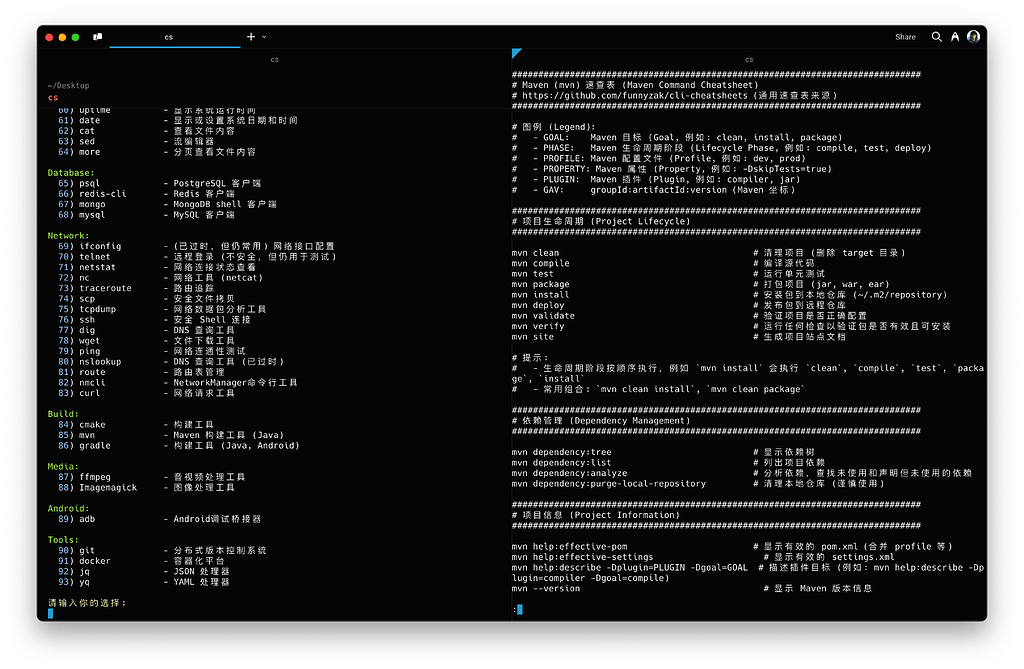This screenshot has height=669, width=1024.
Task: Select the Android: section heading
Action: pos(68,508)
